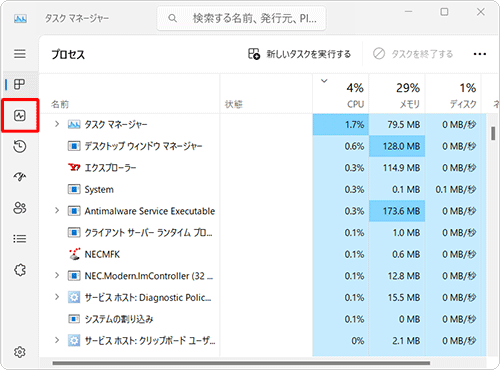Click the 79.5 MB memory cell
Screen dimensions: 500x370
pos(397,124)
